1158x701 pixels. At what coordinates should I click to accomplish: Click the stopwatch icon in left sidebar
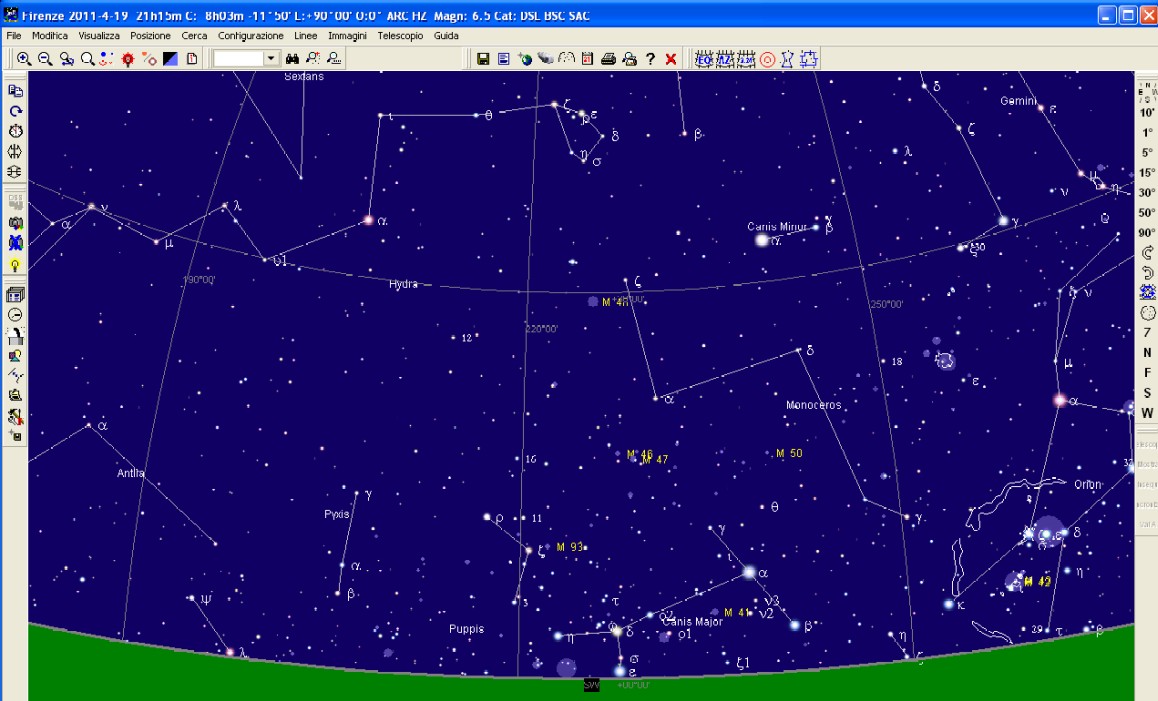pos(15,131)
